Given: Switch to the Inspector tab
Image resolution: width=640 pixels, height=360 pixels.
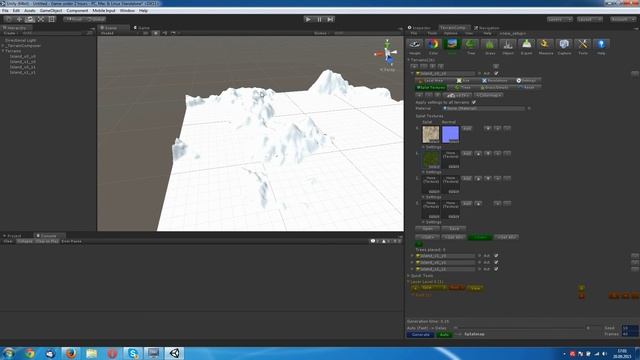Looking at the screenshot, I should (419, 28).
